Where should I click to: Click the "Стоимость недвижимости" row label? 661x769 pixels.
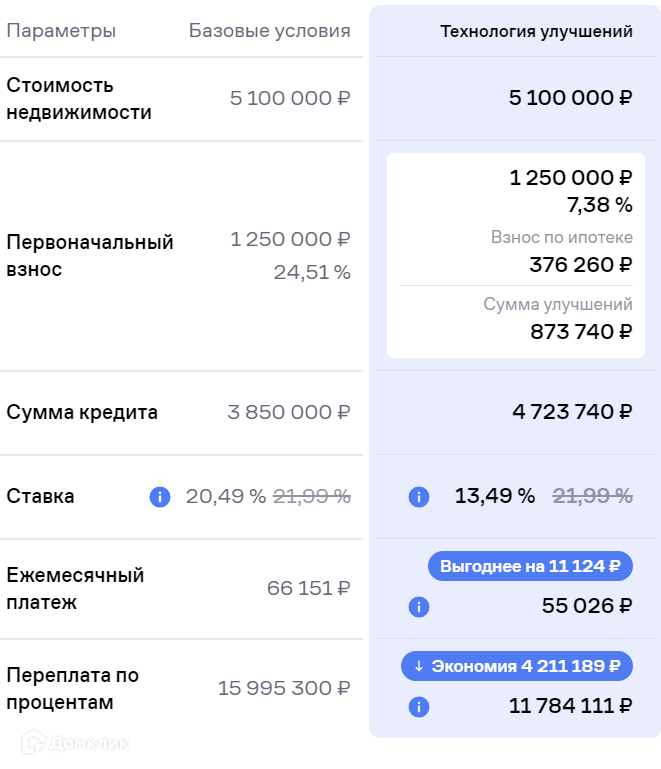pyautogui.click(x=79, y=99)
